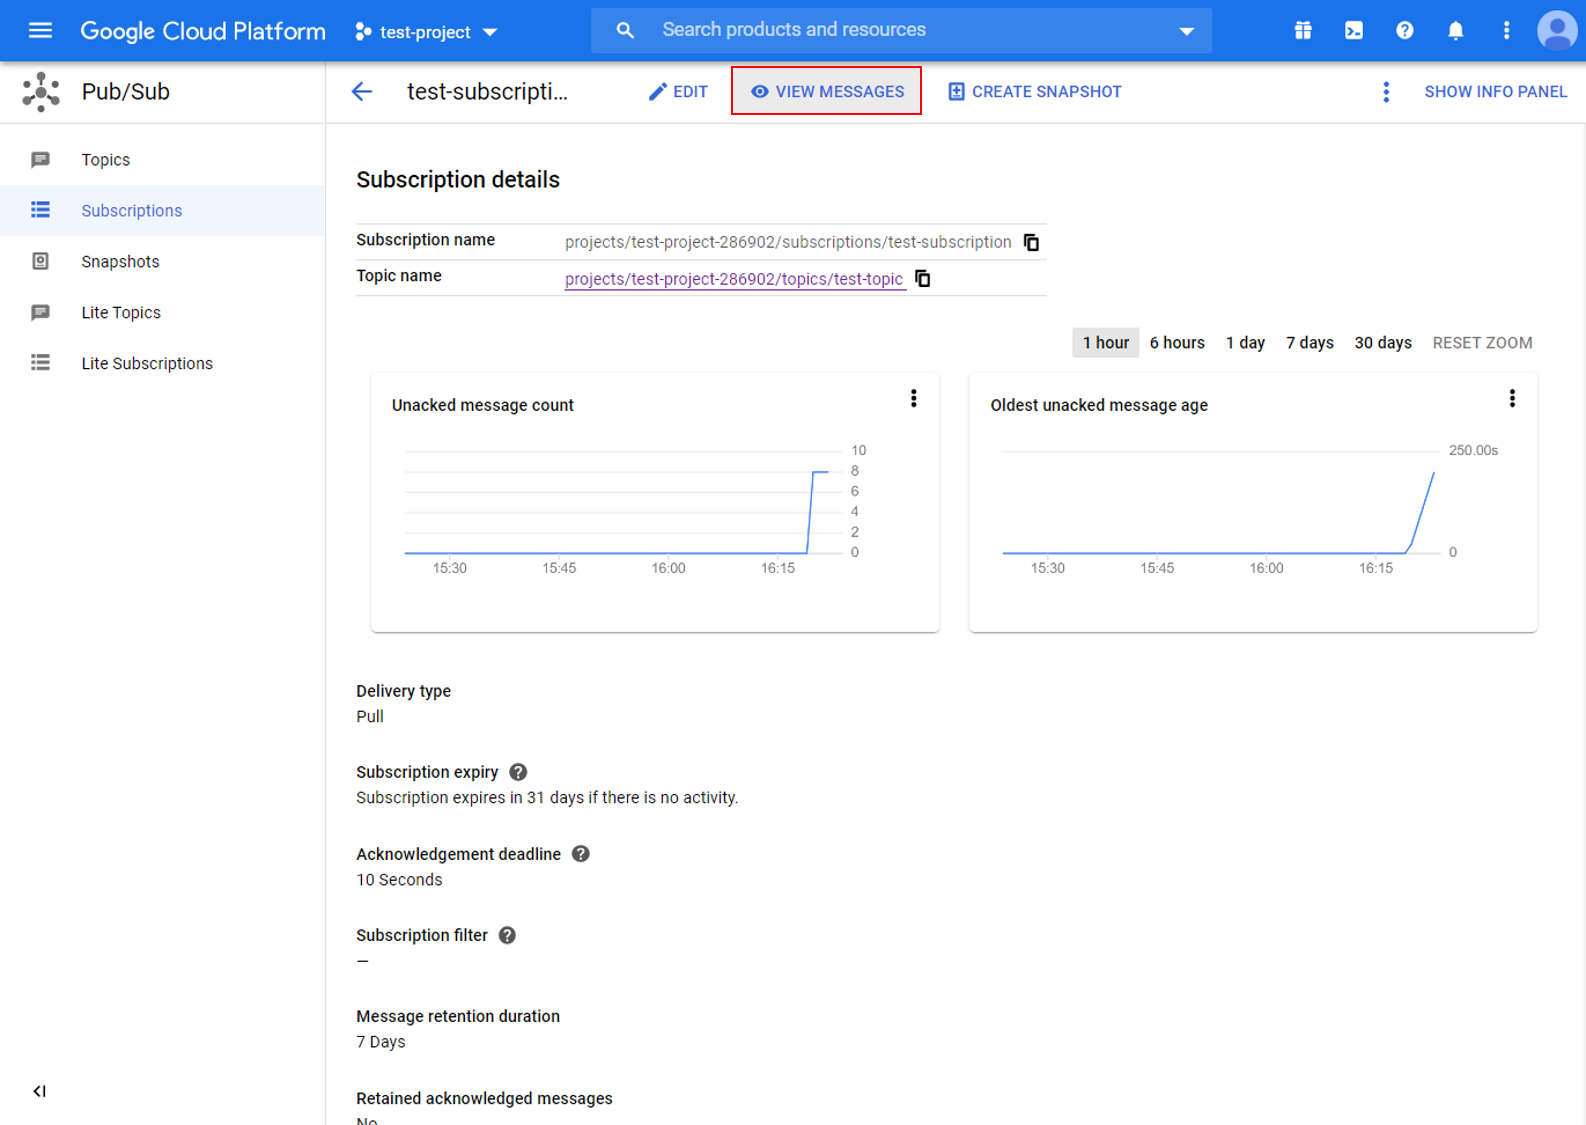Click the Lite Subscriptions sidebar icon

click(40, 363)
